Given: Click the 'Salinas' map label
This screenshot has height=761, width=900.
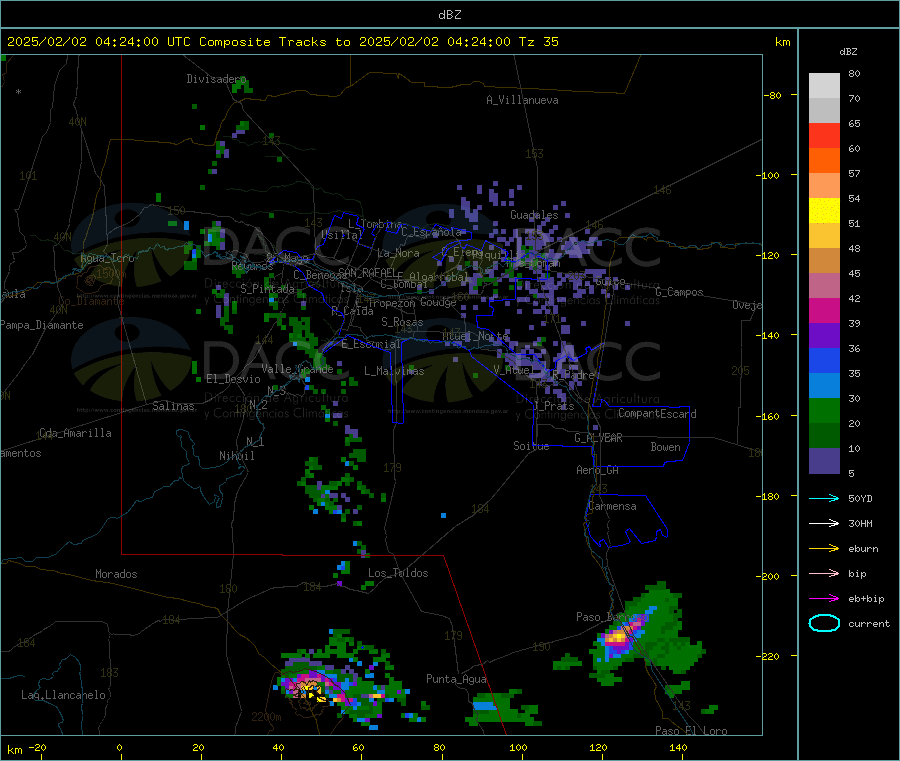Looking at the screenshot, I should [x=173, y=406].
